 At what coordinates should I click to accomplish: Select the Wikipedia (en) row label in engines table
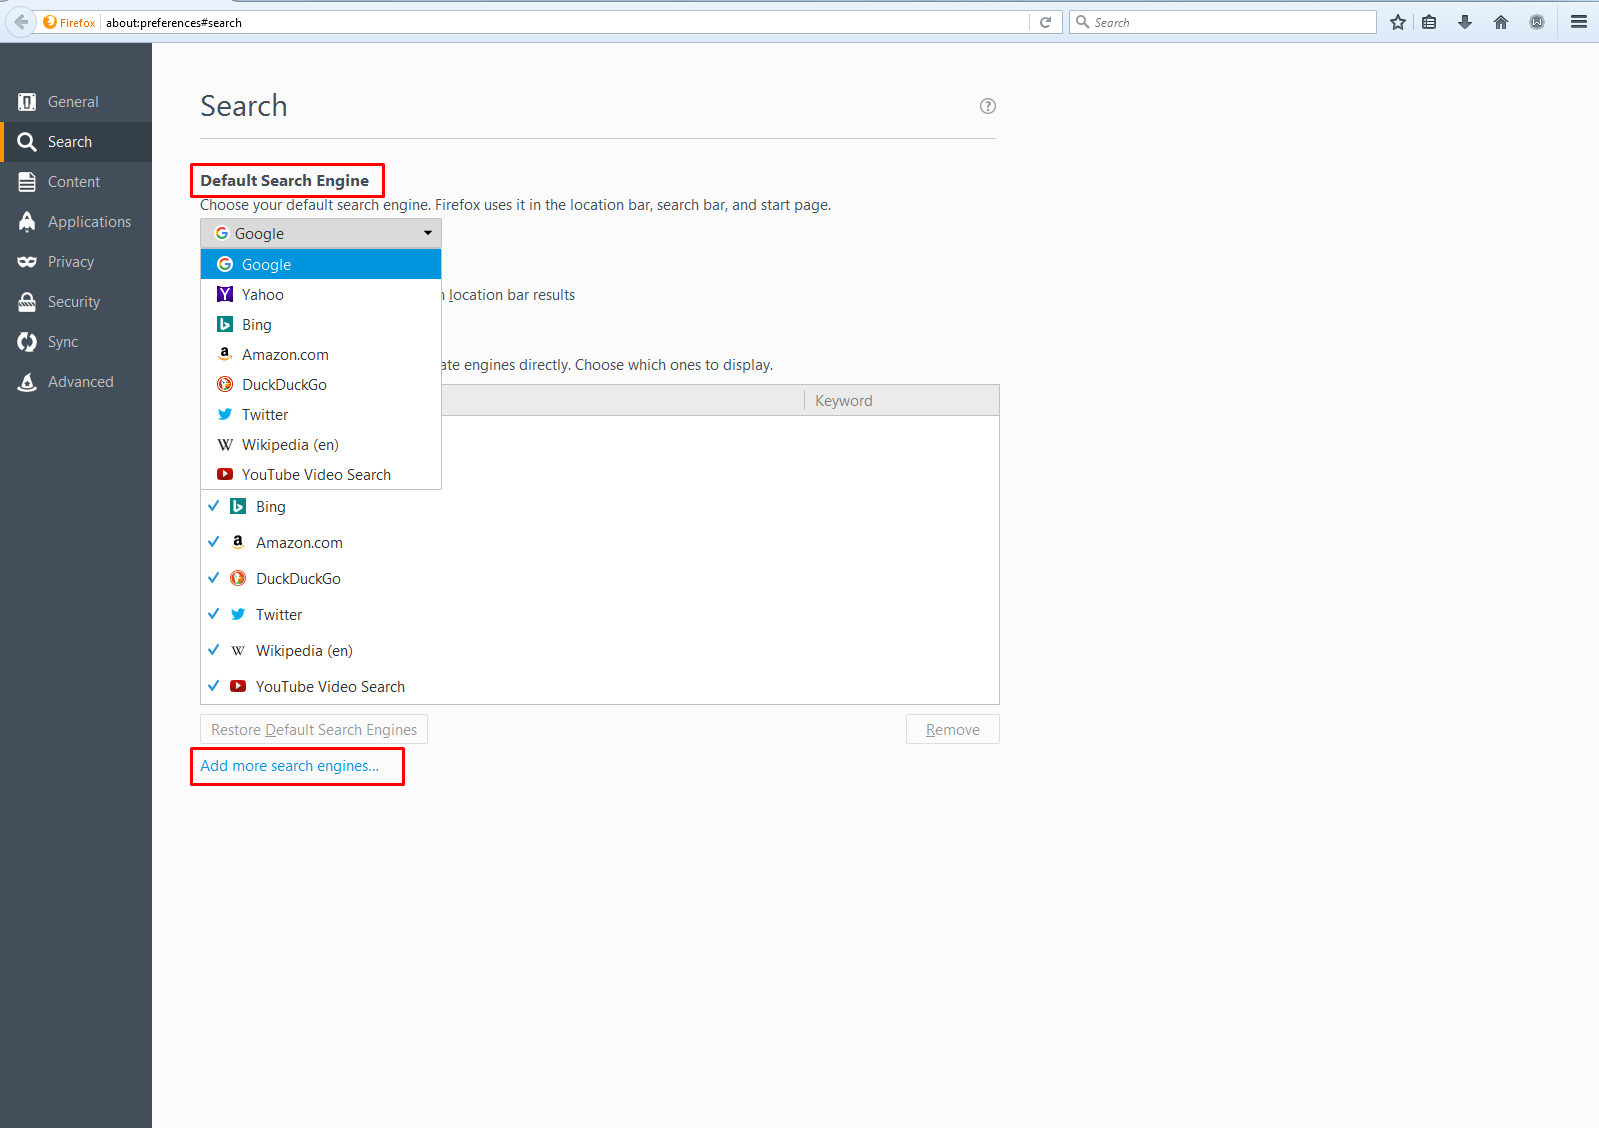304,651
